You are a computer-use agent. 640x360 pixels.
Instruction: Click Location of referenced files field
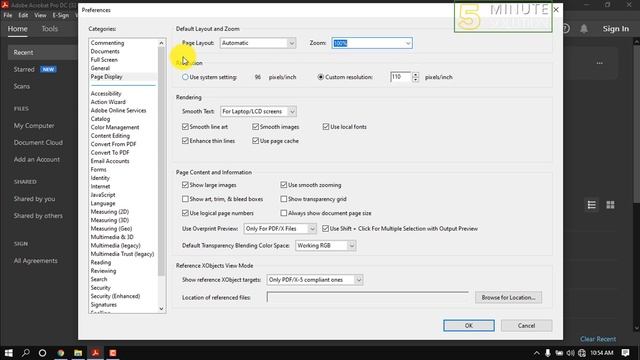point(367,297)
